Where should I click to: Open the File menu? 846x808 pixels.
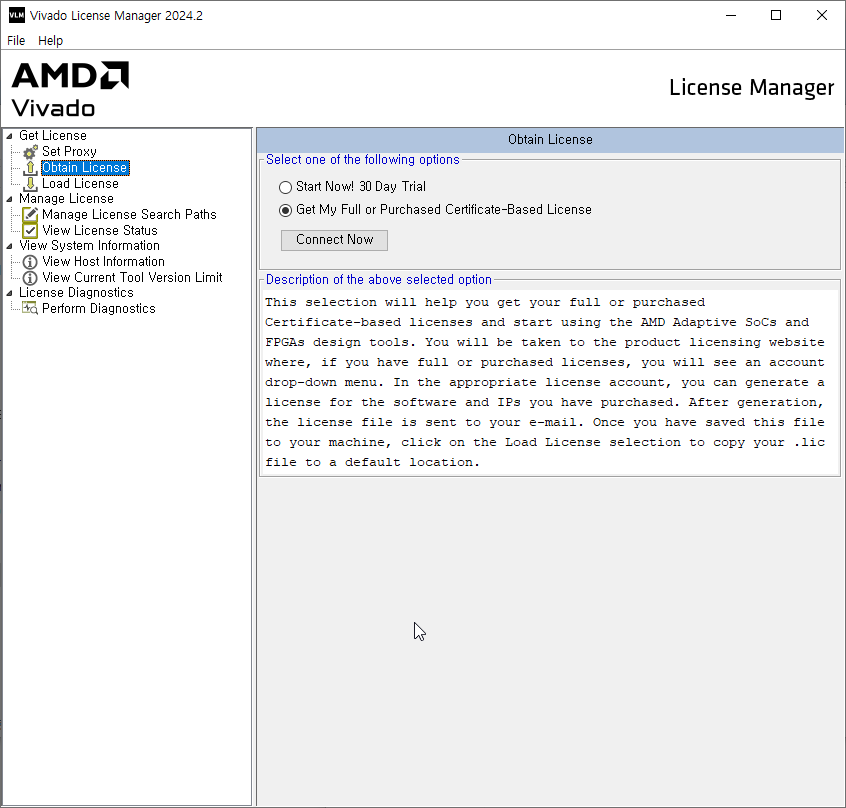(x=16, y=40)
